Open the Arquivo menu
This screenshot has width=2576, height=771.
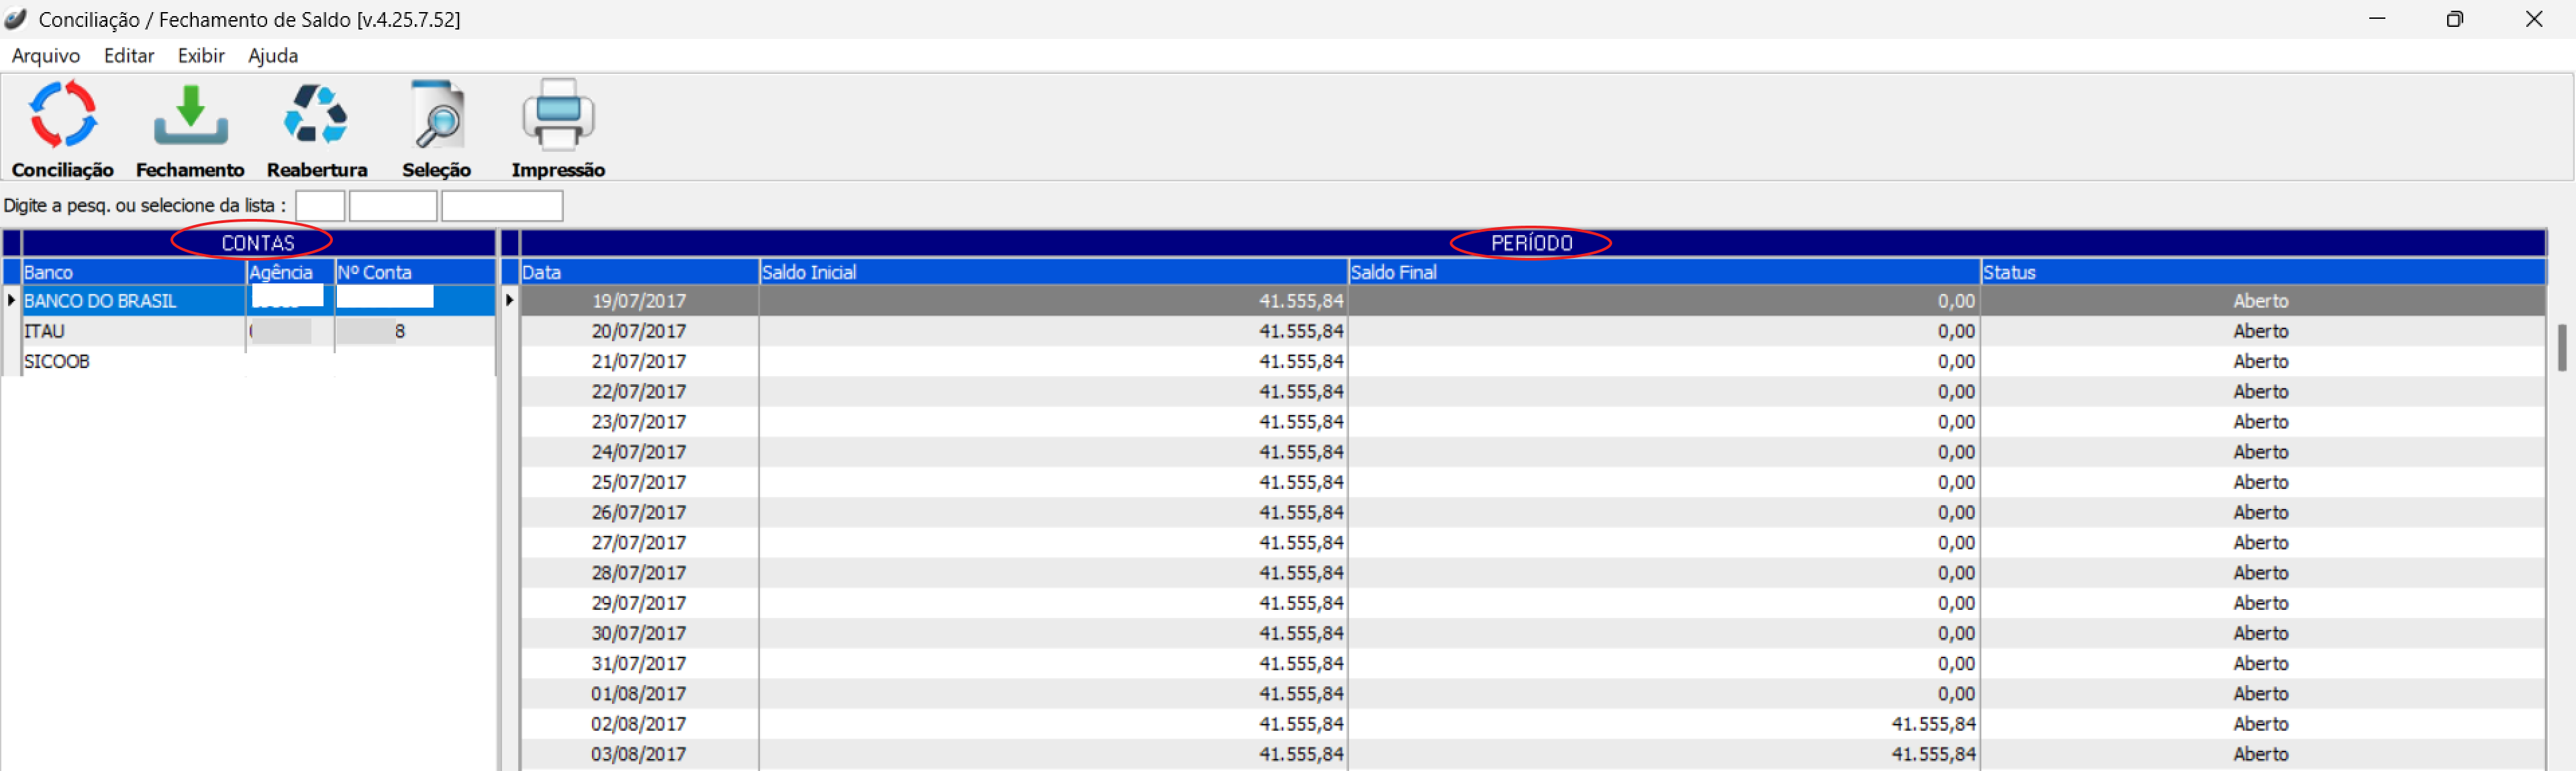tap(45, 56)
